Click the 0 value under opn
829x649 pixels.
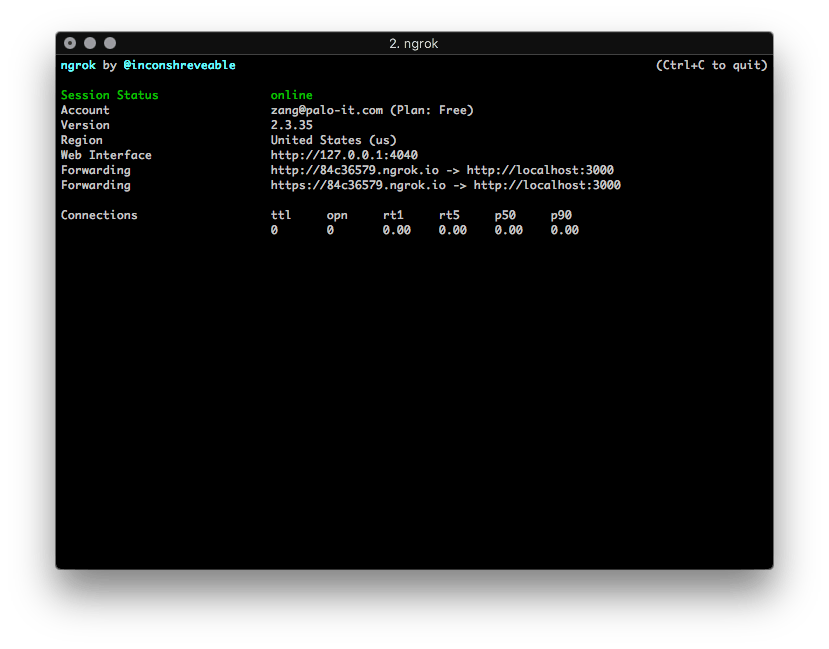coord(330,230)
